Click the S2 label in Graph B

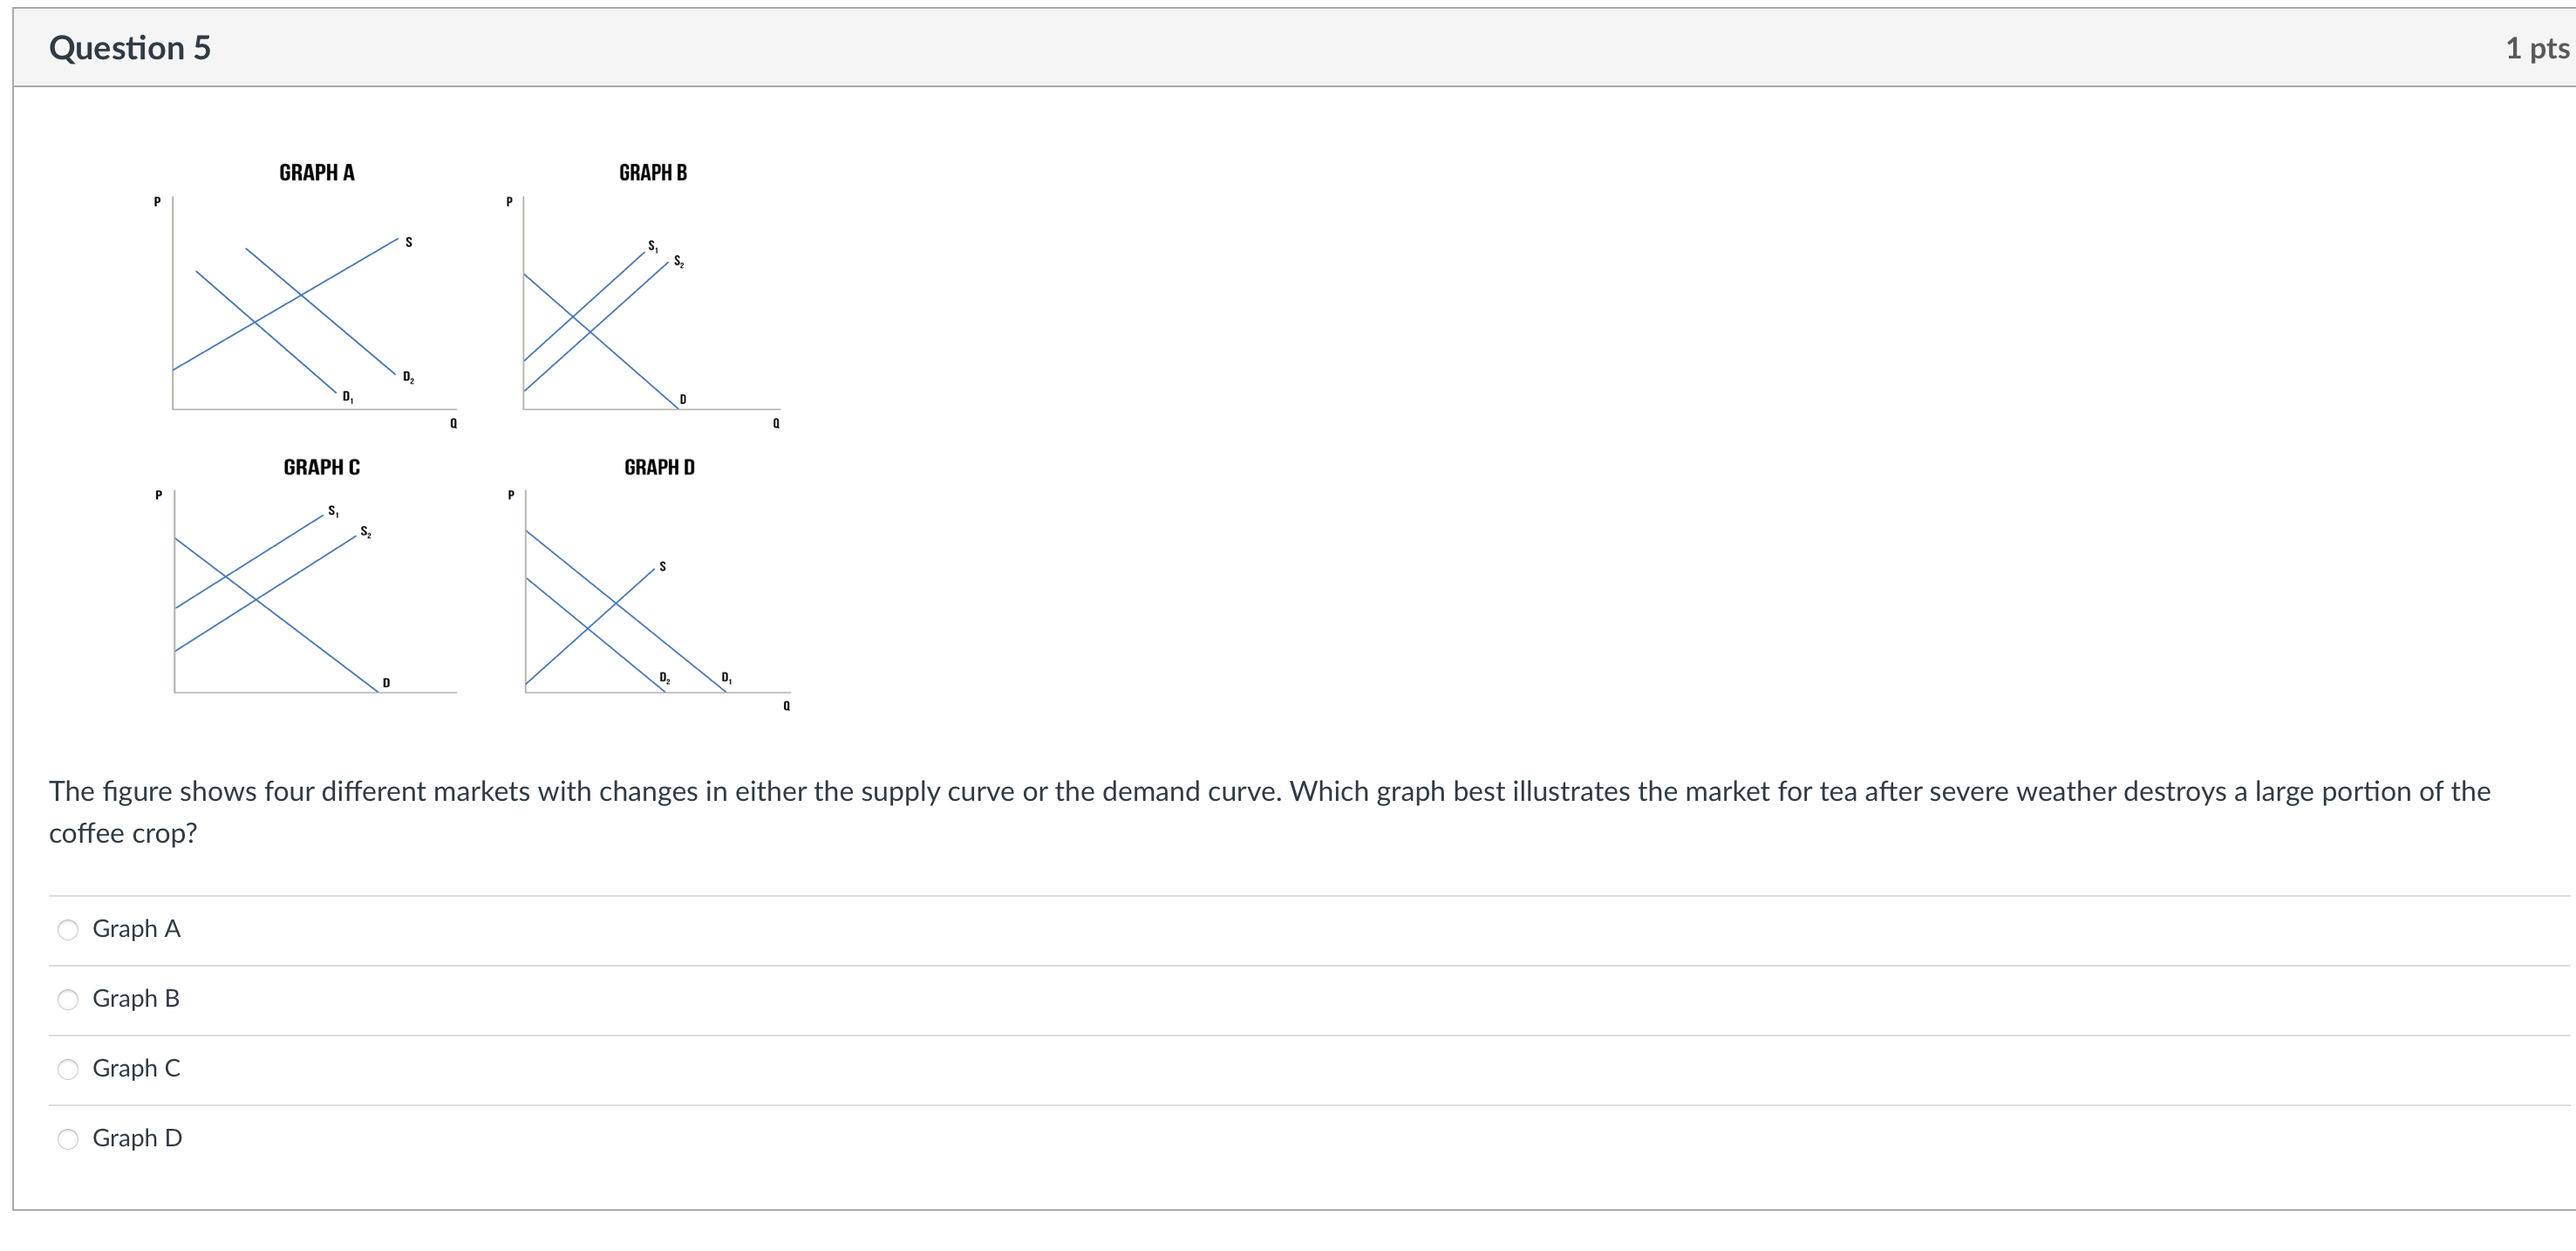tap(679, 261)
